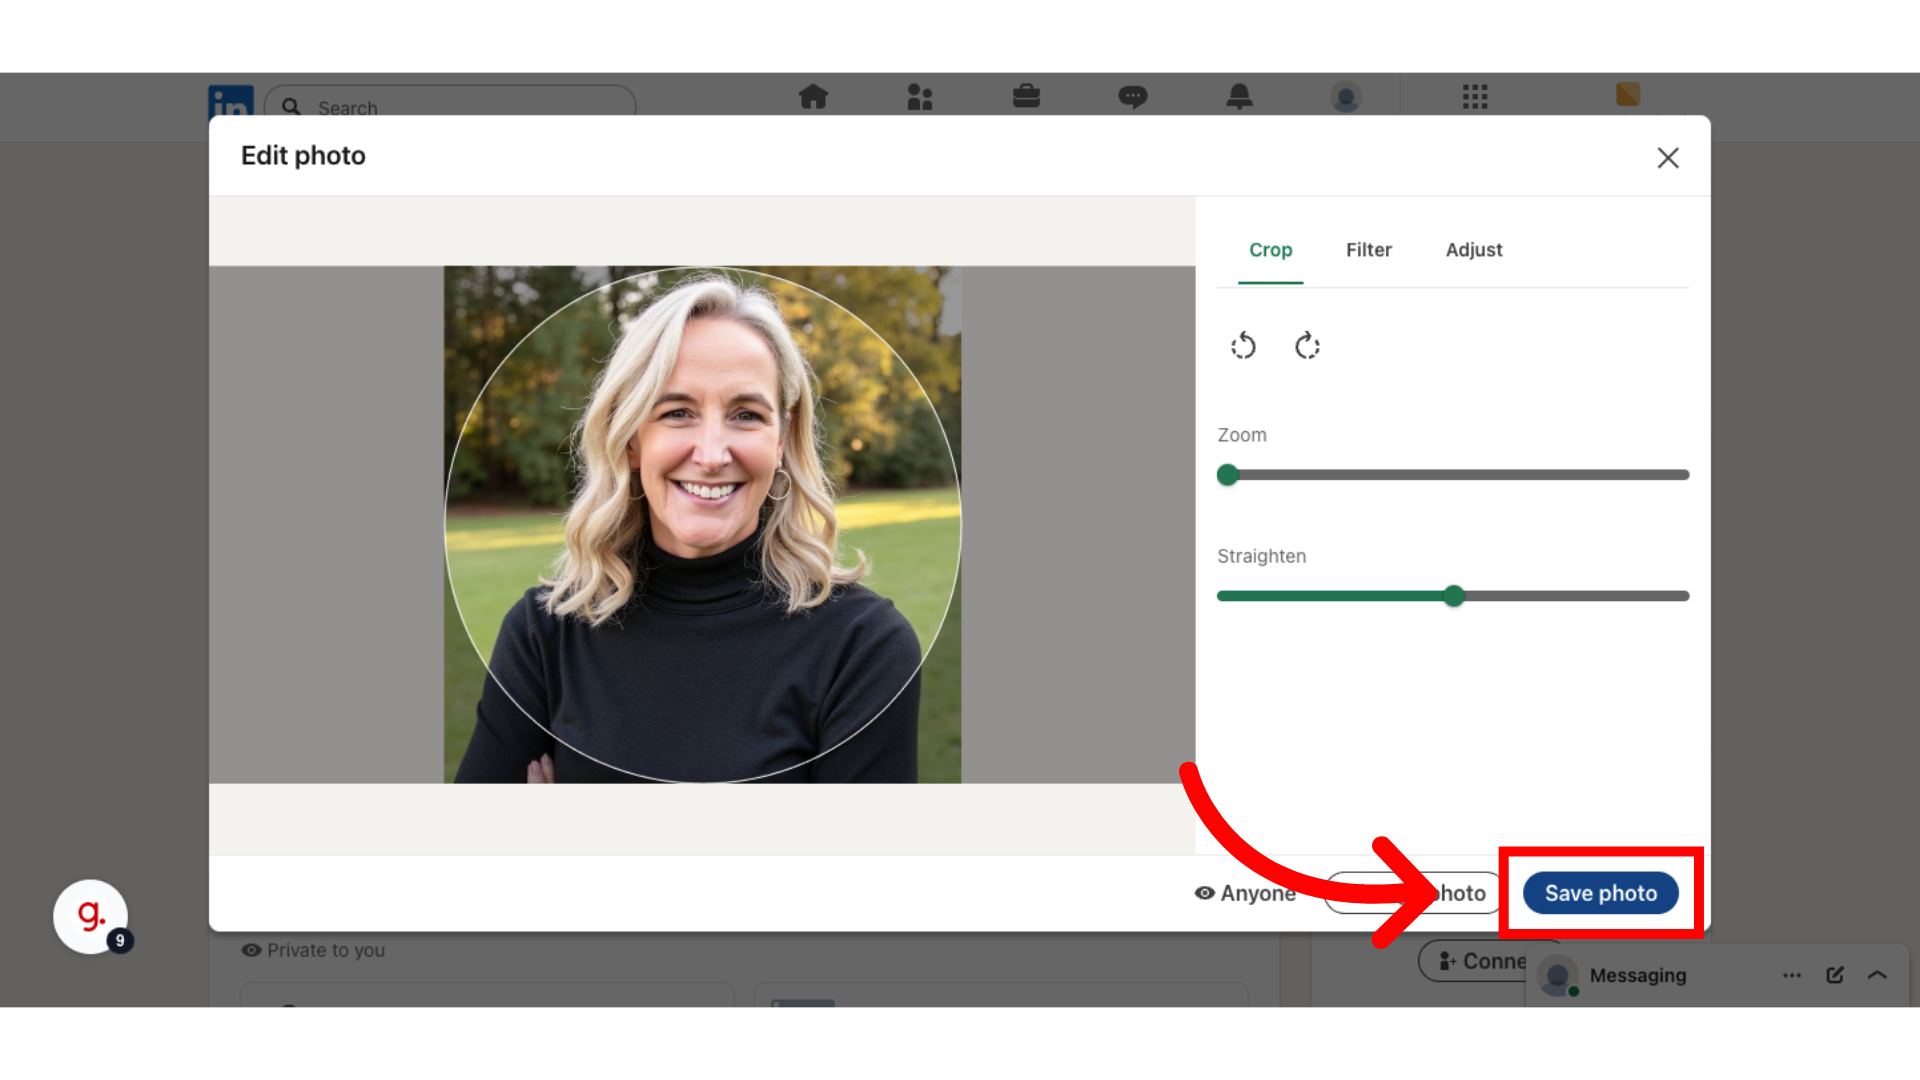This screenshot has height=1080, width=1920.
Task: Open Messaging options three-dot menu
Action: tap(1791, 975)
